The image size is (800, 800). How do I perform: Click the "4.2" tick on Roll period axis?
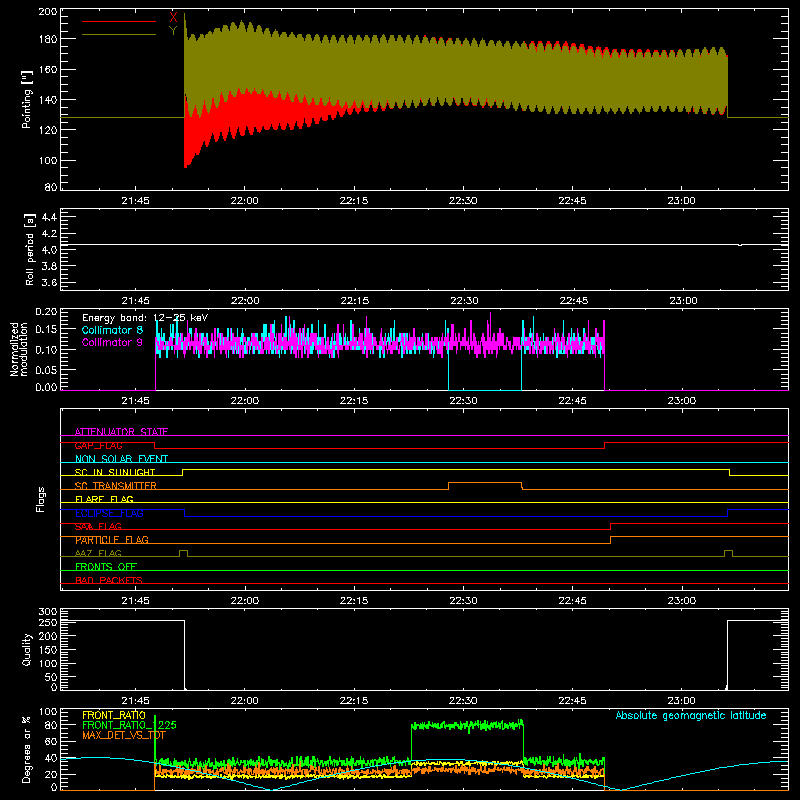tap(49, 234)
